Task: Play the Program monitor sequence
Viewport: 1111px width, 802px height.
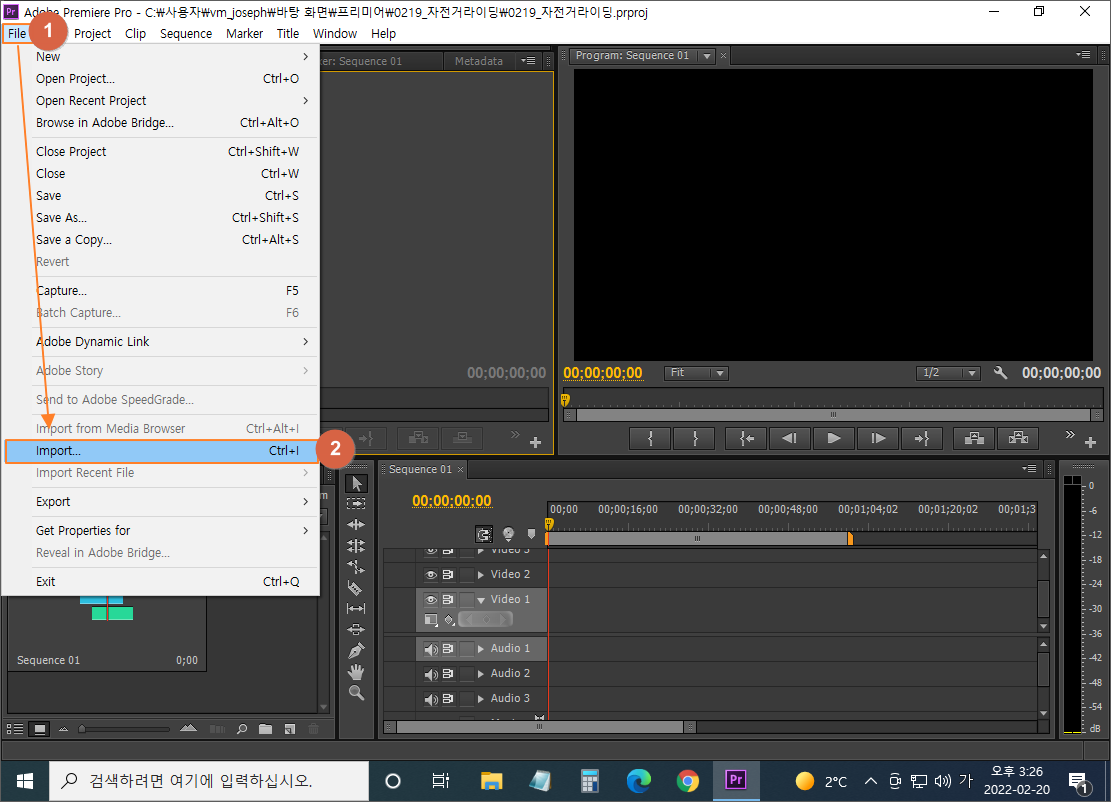Action: [834, 439]
